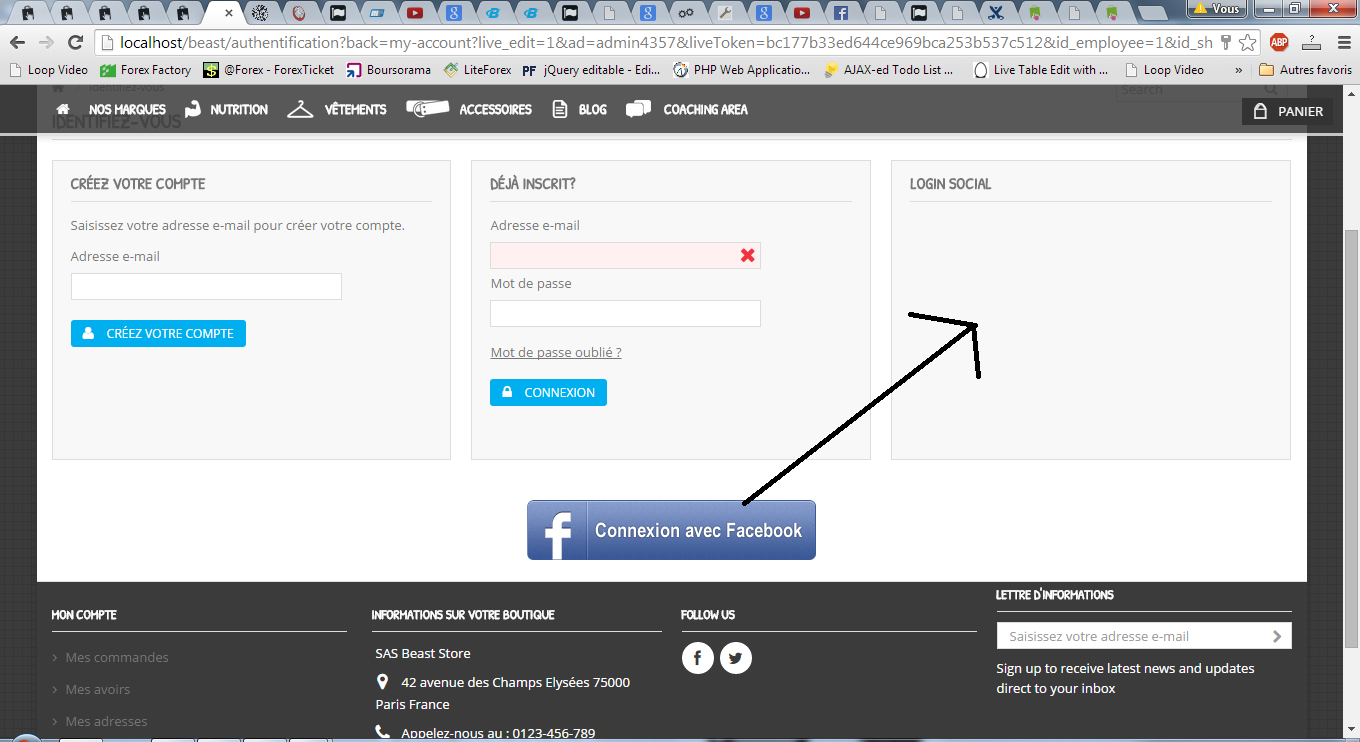Open the AJAX-ed Todo List bookmark
Viewport: 1360px width, 742px height.
(889, 70)
